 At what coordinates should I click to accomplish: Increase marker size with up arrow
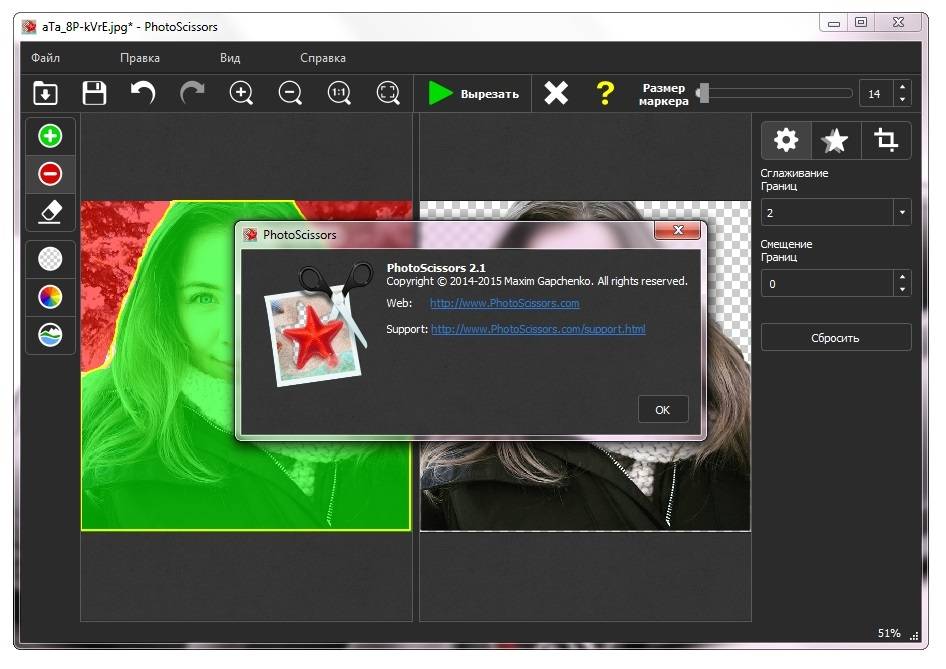point(903,87)
